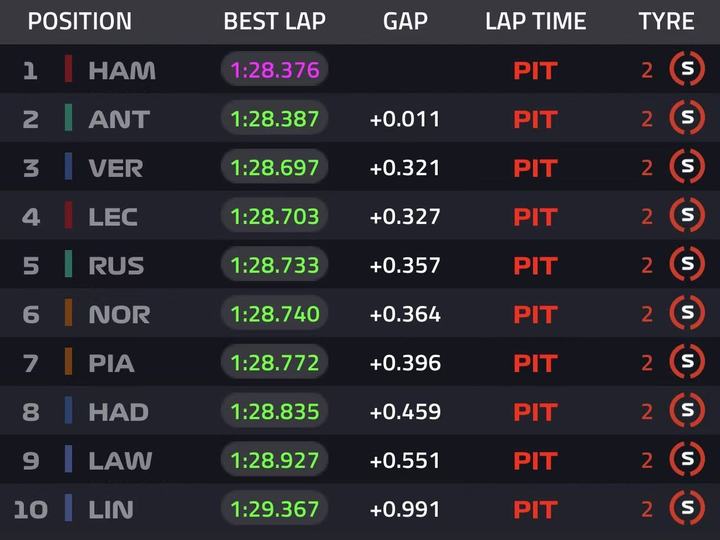Click the purple 1:28.376 best lap pill
The image size is (720, 540).
[275, 69]
